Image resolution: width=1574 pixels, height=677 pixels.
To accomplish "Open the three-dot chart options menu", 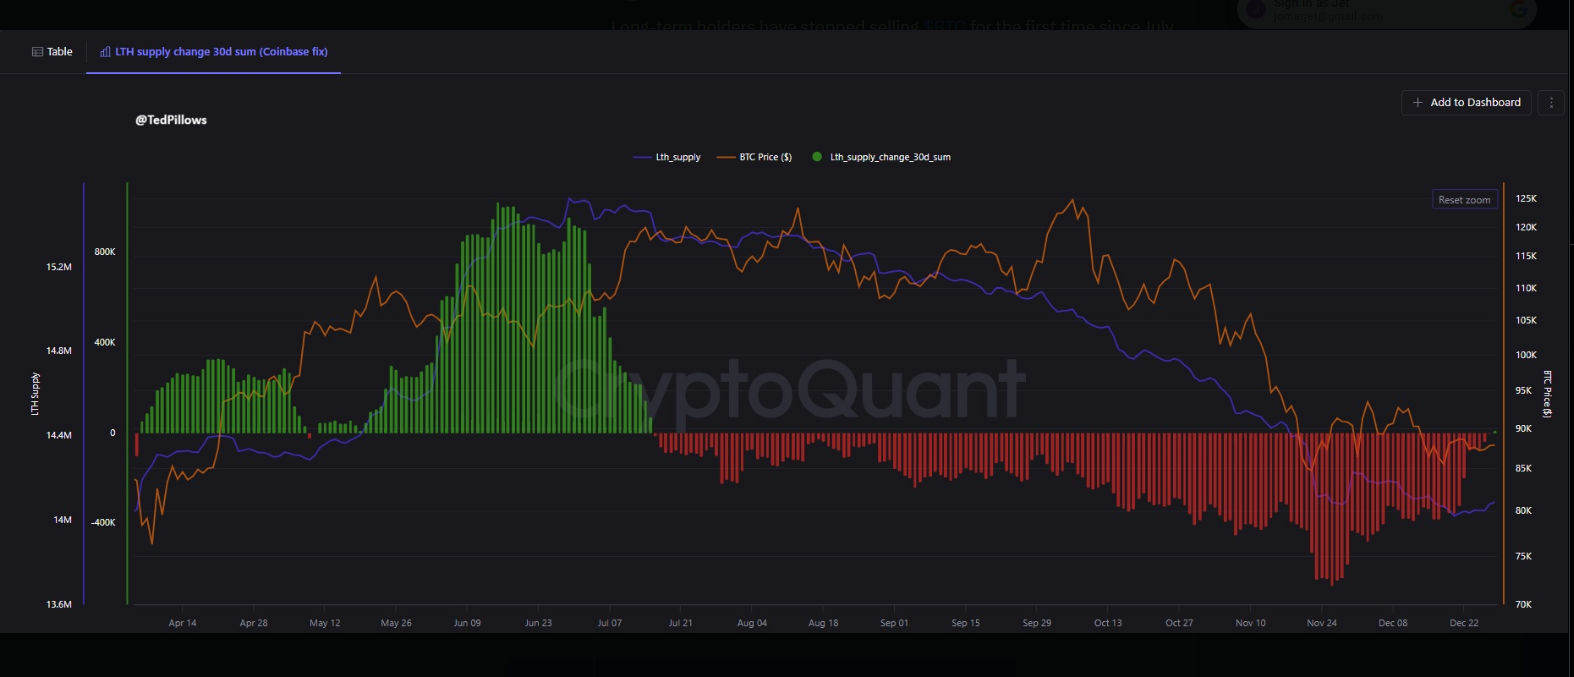I will 1551,102.
